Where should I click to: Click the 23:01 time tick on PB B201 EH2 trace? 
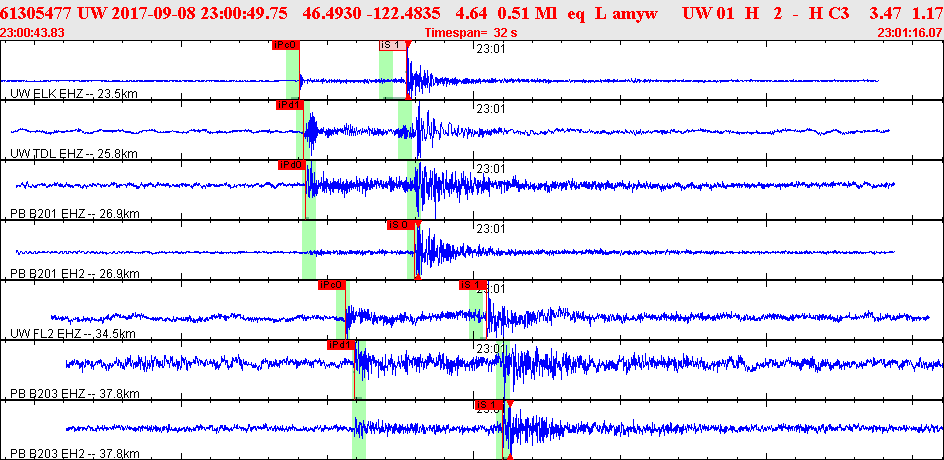pyautogui.click(x=491, y=228)
